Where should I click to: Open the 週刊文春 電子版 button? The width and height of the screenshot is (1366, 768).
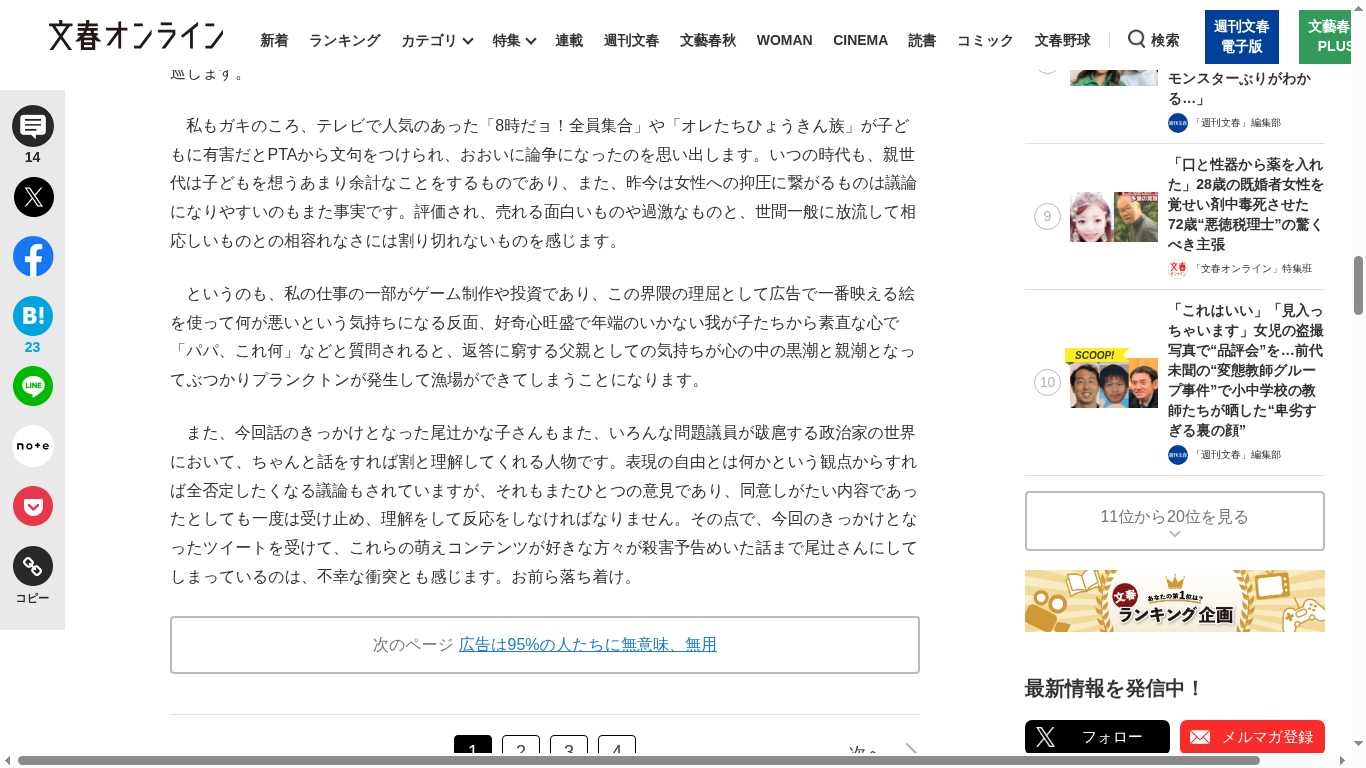click(1241, 37)
